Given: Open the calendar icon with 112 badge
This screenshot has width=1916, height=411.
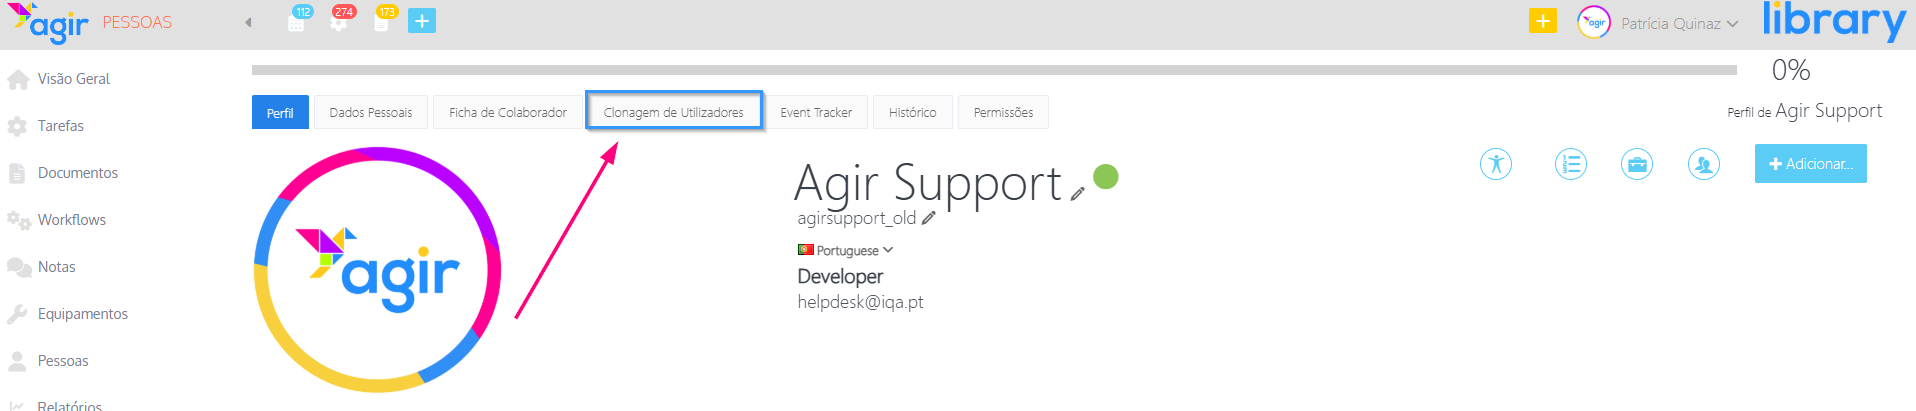Looking at the screenshot, I should pos(296,22).
